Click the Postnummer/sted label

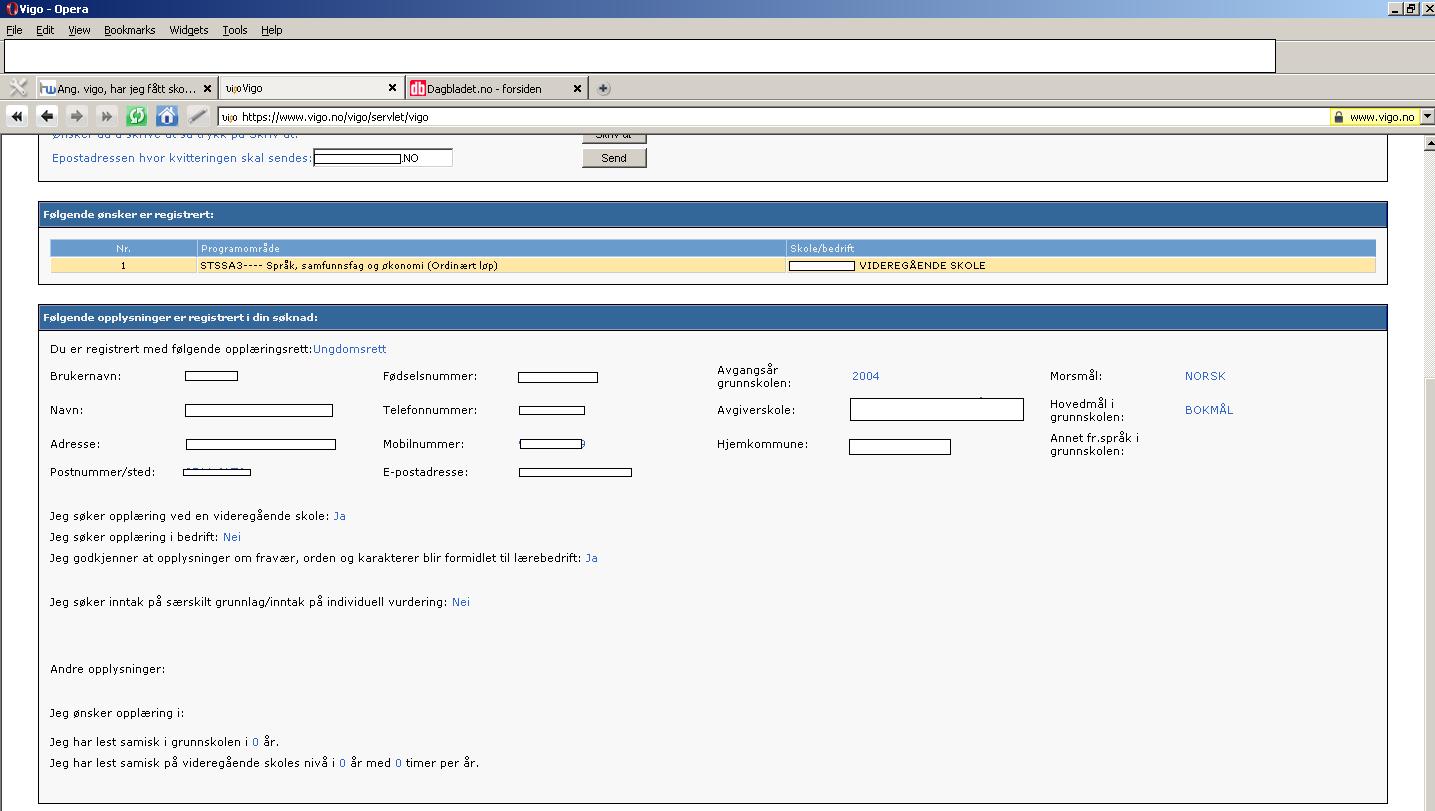pos(103,472)
